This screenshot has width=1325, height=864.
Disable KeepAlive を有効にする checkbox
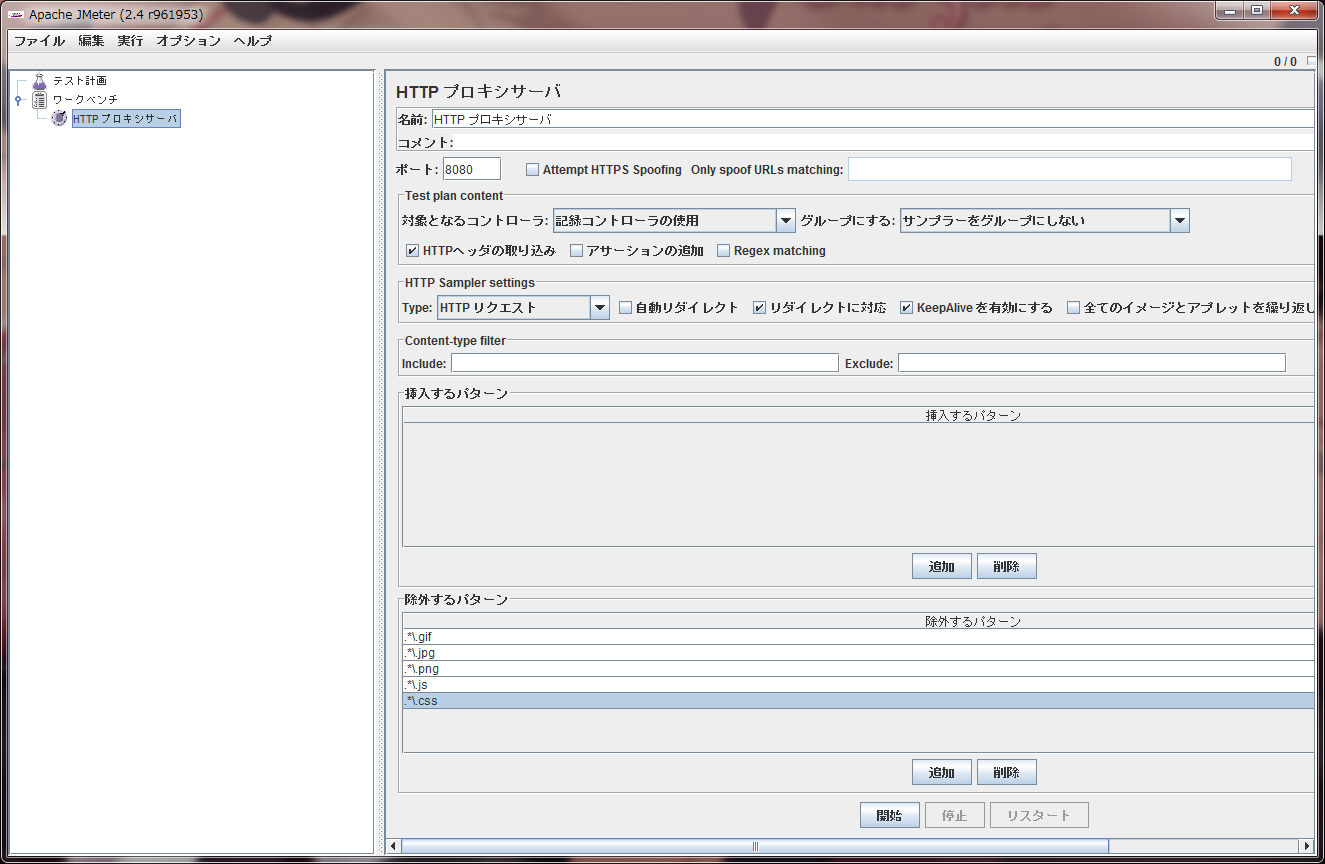click(x=907, y=308)
